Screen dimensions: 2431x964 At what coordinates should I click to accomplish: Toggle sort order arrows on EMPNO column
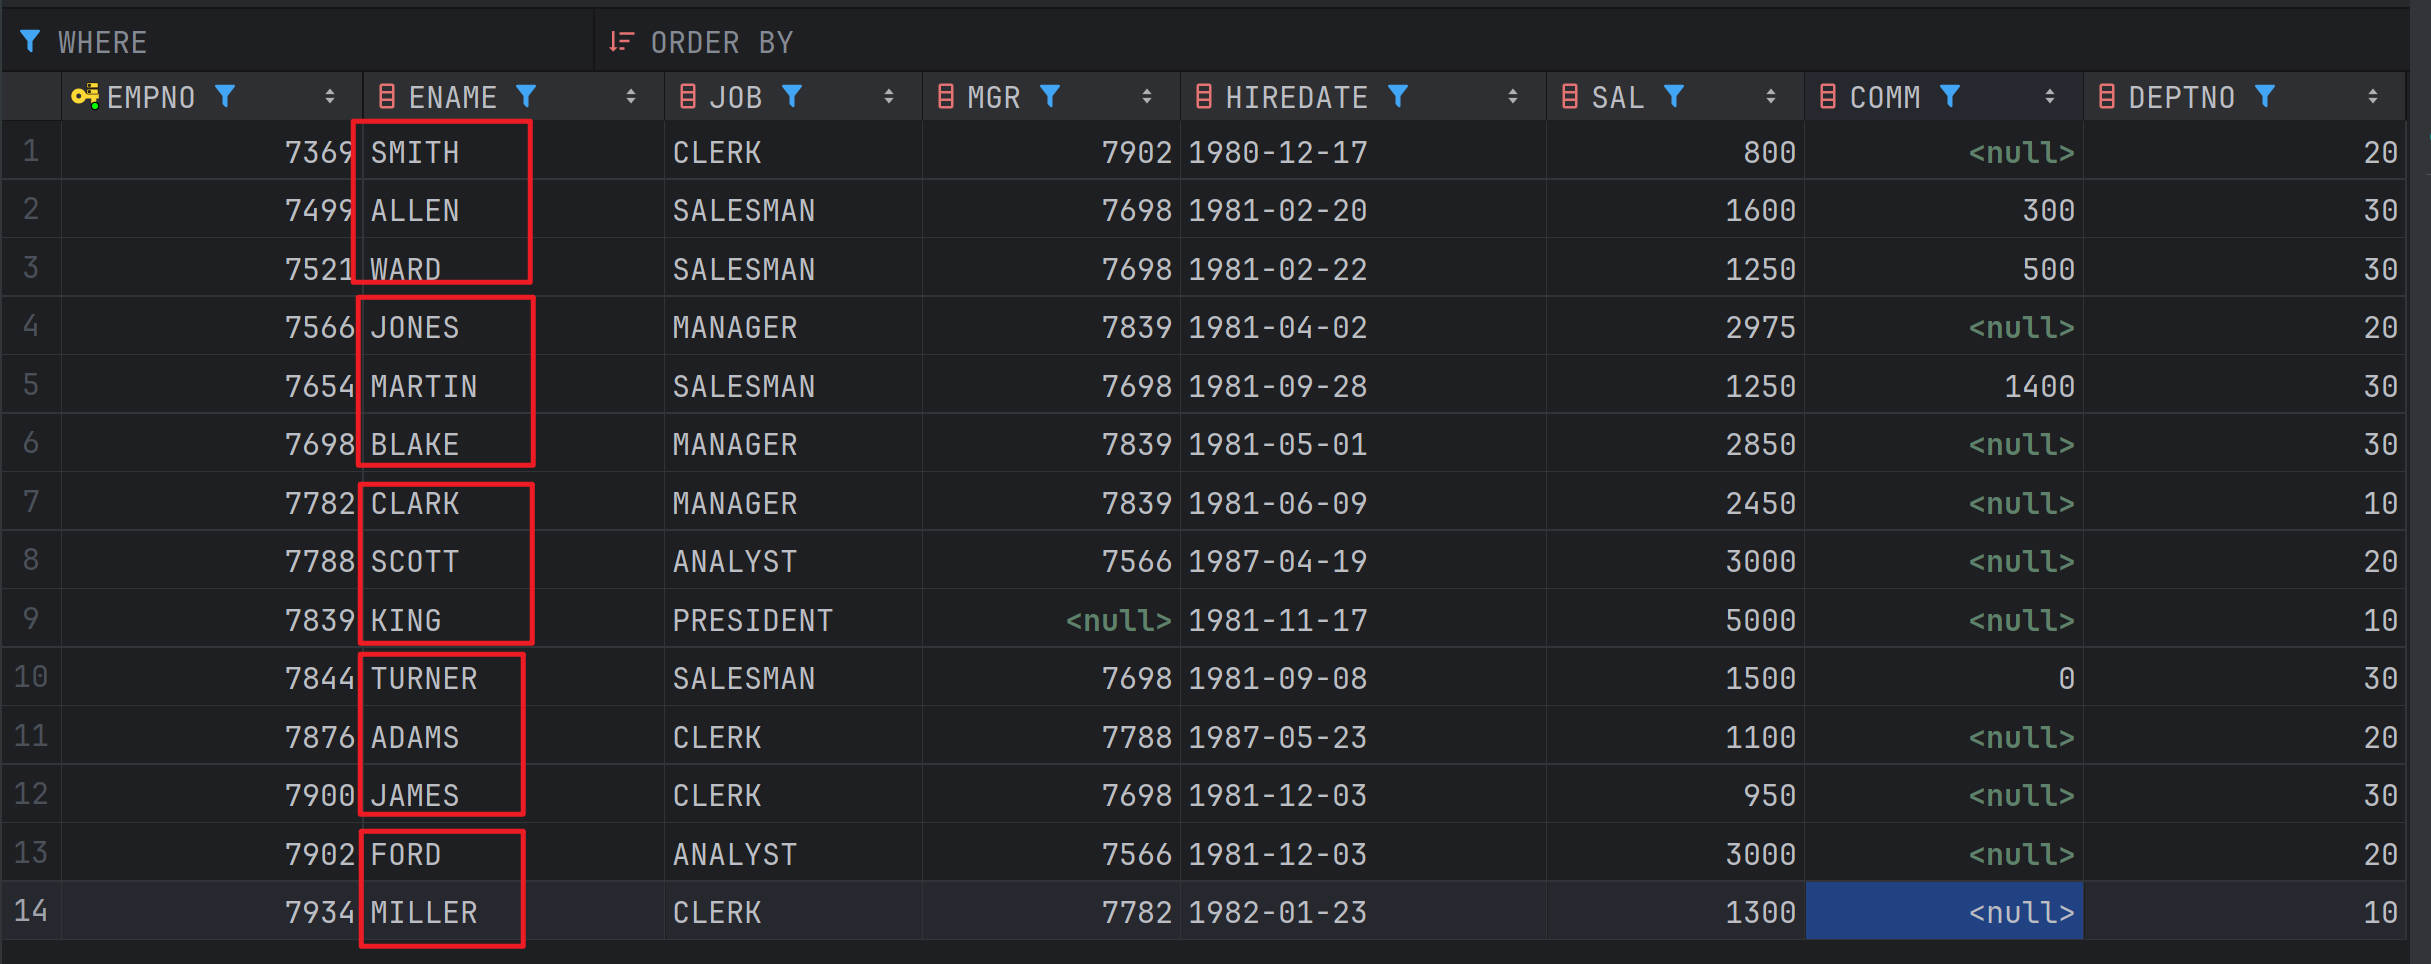coord(330,97)
